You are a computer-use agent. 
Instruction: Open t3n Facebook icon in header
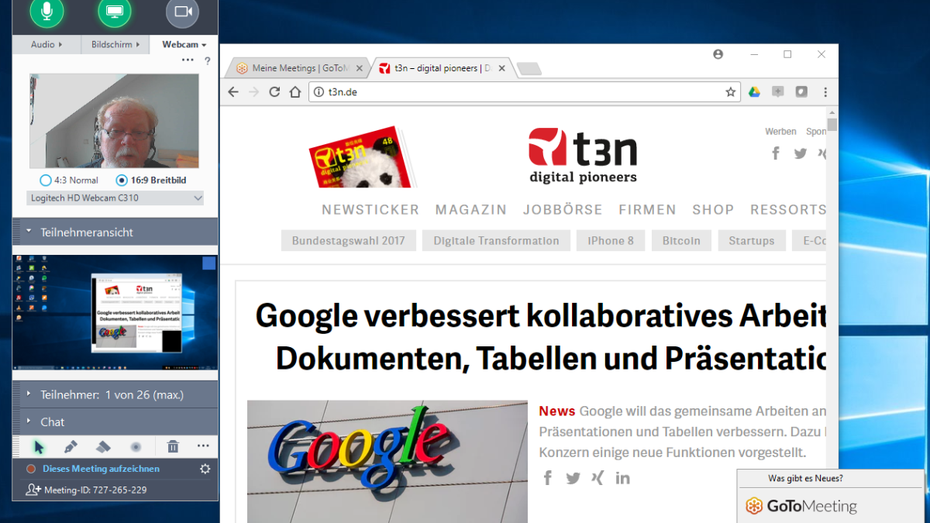(x=775, y=154)
